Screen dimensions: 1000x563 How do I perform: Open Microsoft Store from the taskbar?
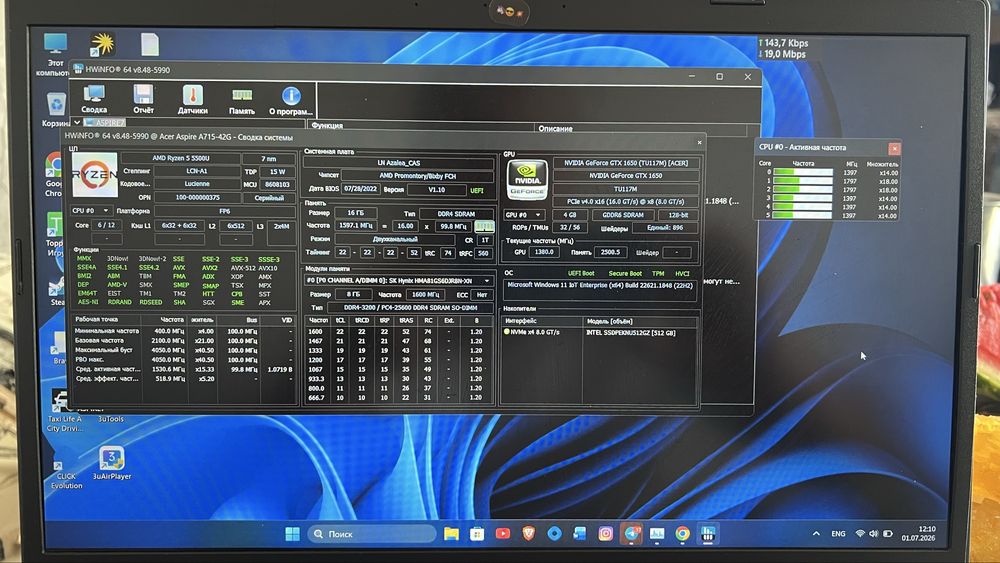click(x=477, y=534)
